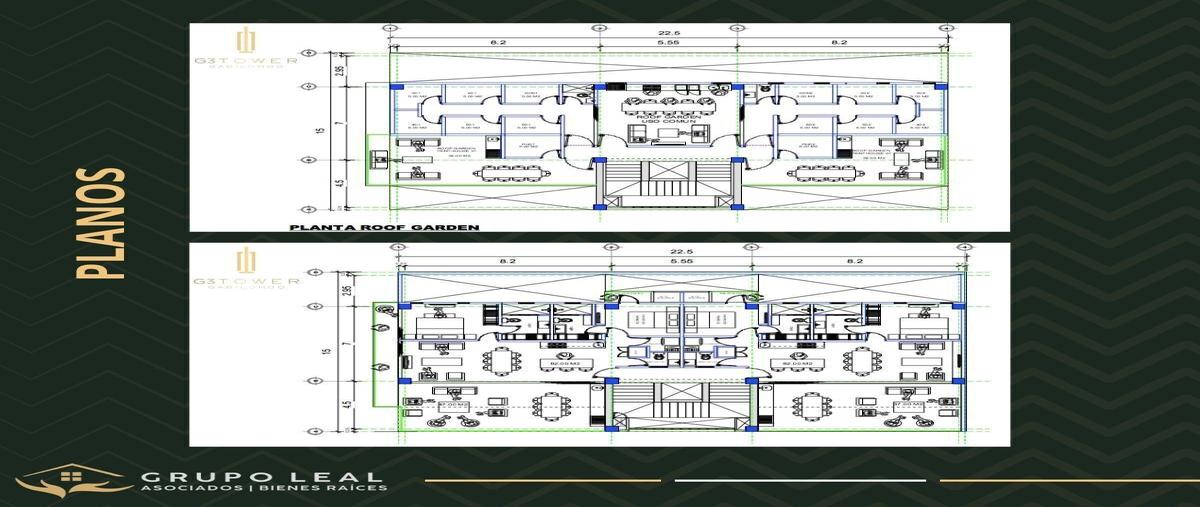Select the staircase in the roof garden plan
1200x507 pixels.
tap(667, 182)
